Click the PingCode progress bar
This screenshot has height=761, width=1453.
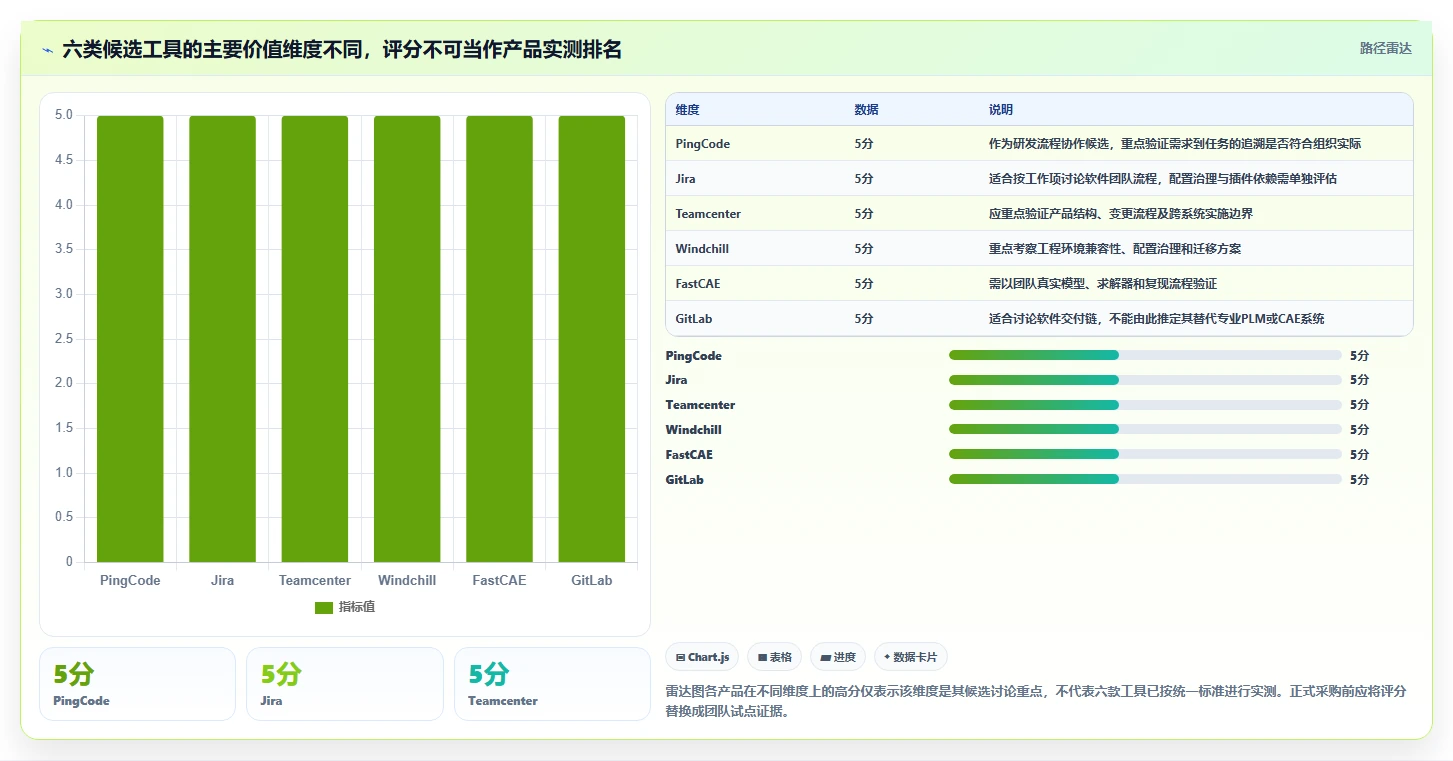click(x=1145, y=355)
